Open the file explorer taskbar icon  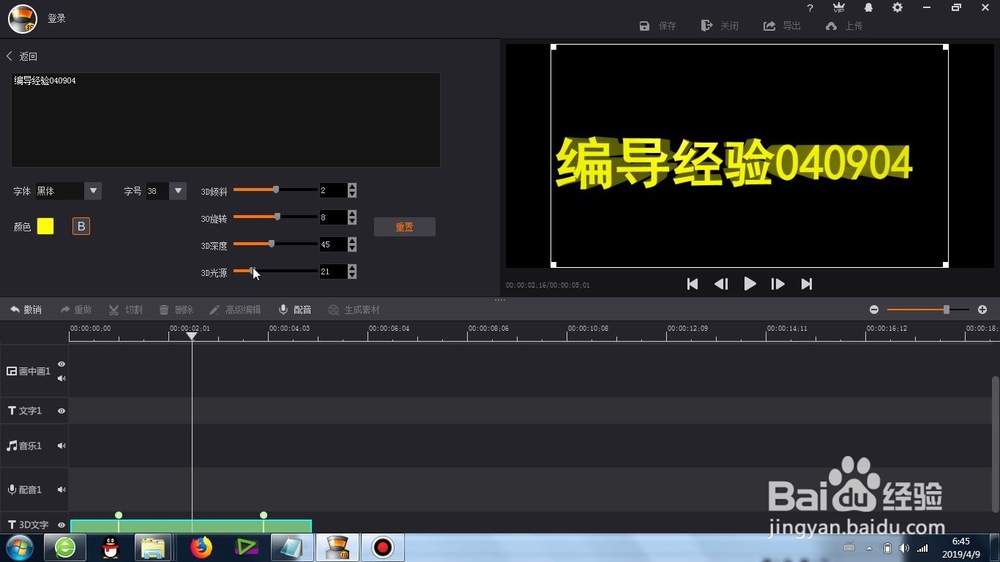tap(153, 548)
